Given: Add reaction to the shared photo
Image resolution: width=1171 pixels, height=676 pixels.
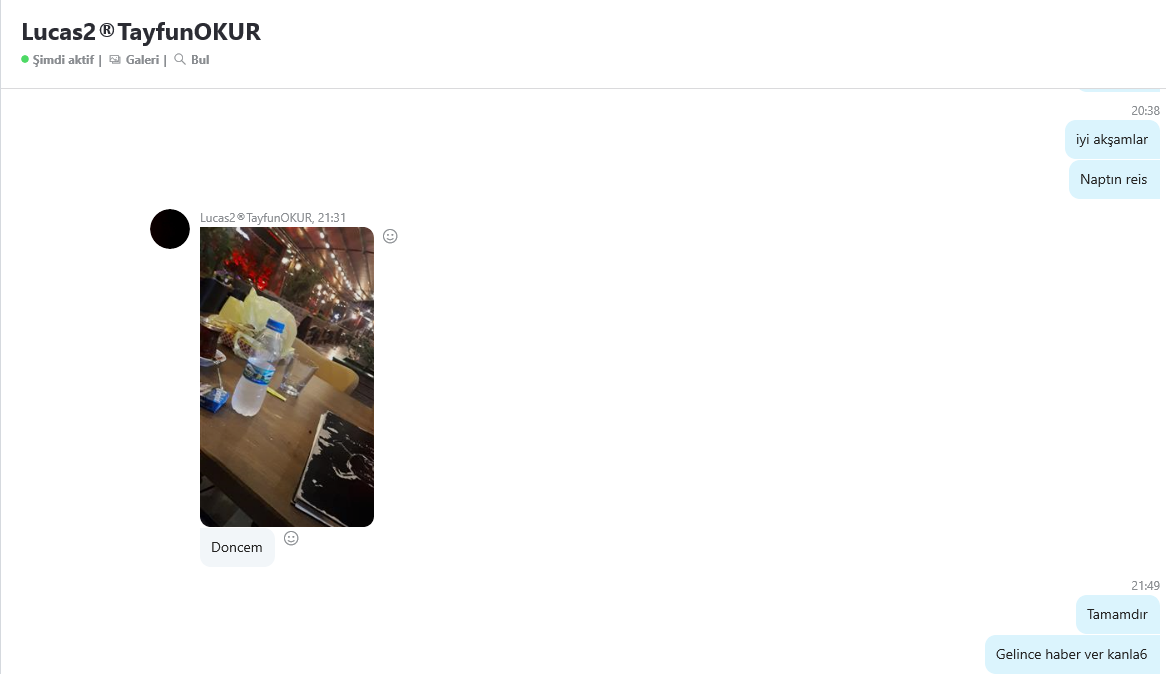Looking at the screenshot, I should [390, 236].
